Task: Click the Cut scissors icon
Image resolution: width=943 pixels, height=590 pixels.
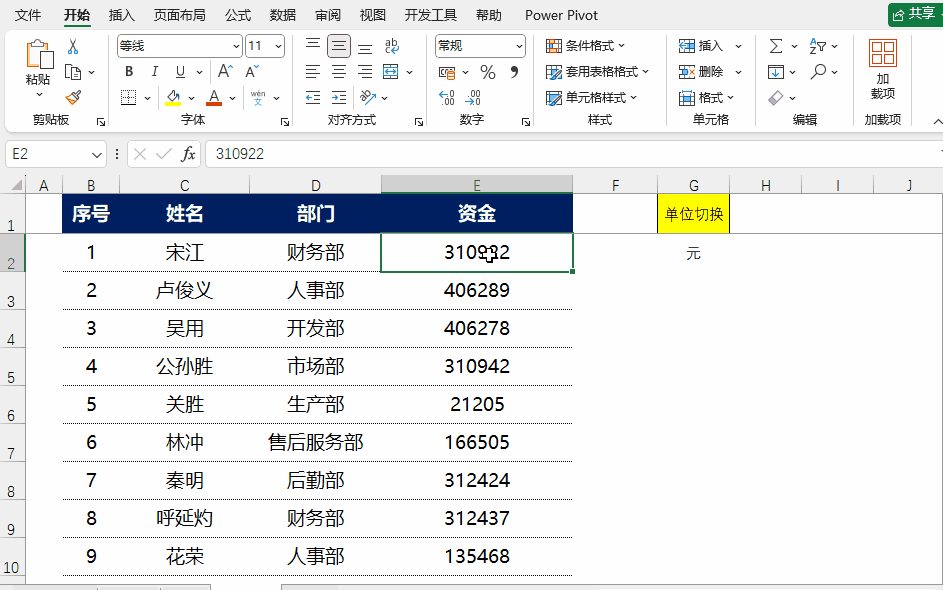Action: coord(73,46)
